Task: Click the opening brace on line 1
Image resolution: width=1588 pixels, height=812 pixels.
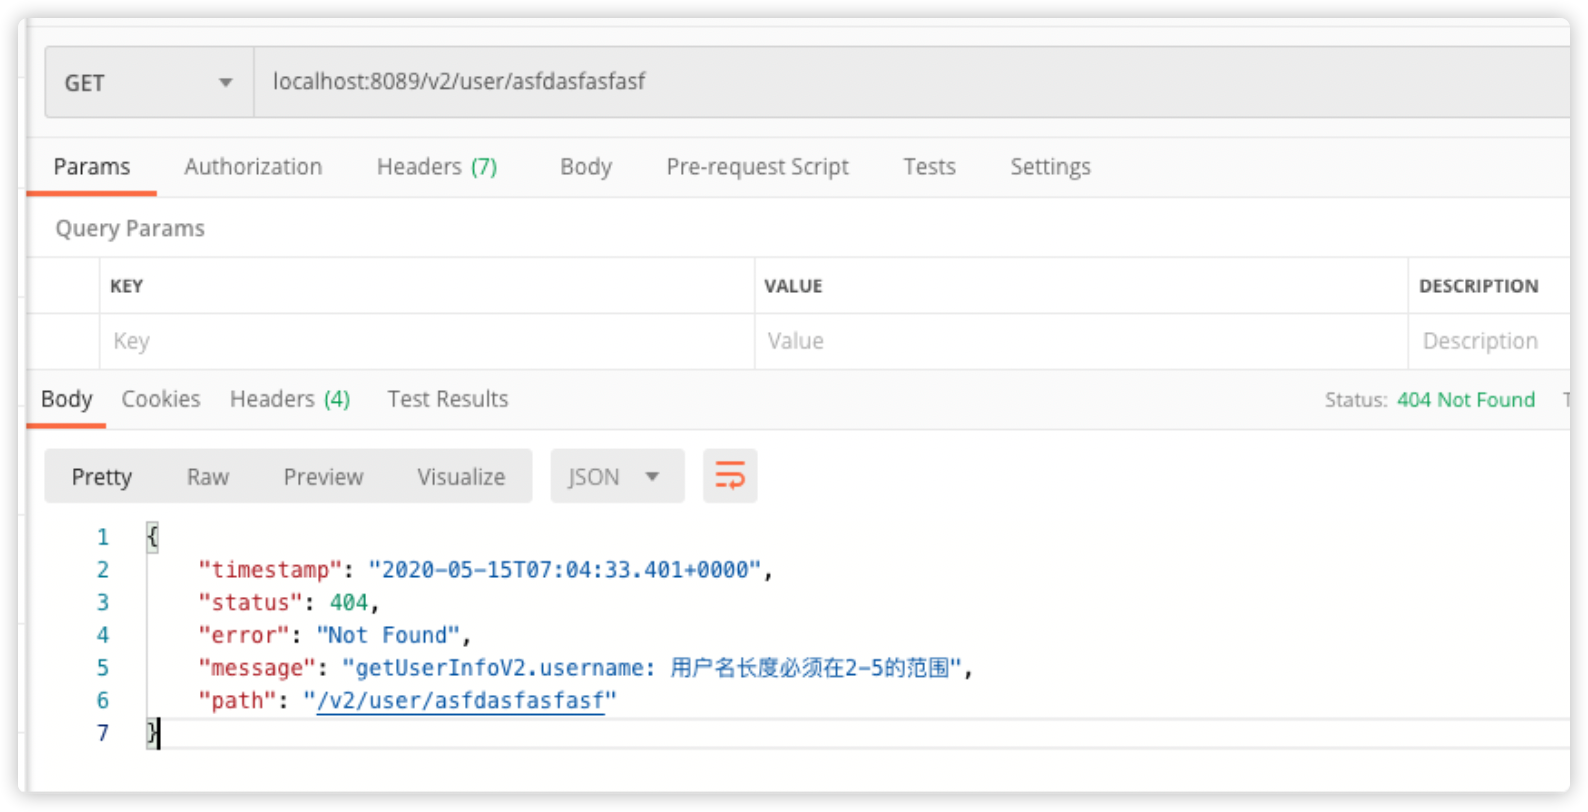Action: pyautogui.click(x=152, y=537)
